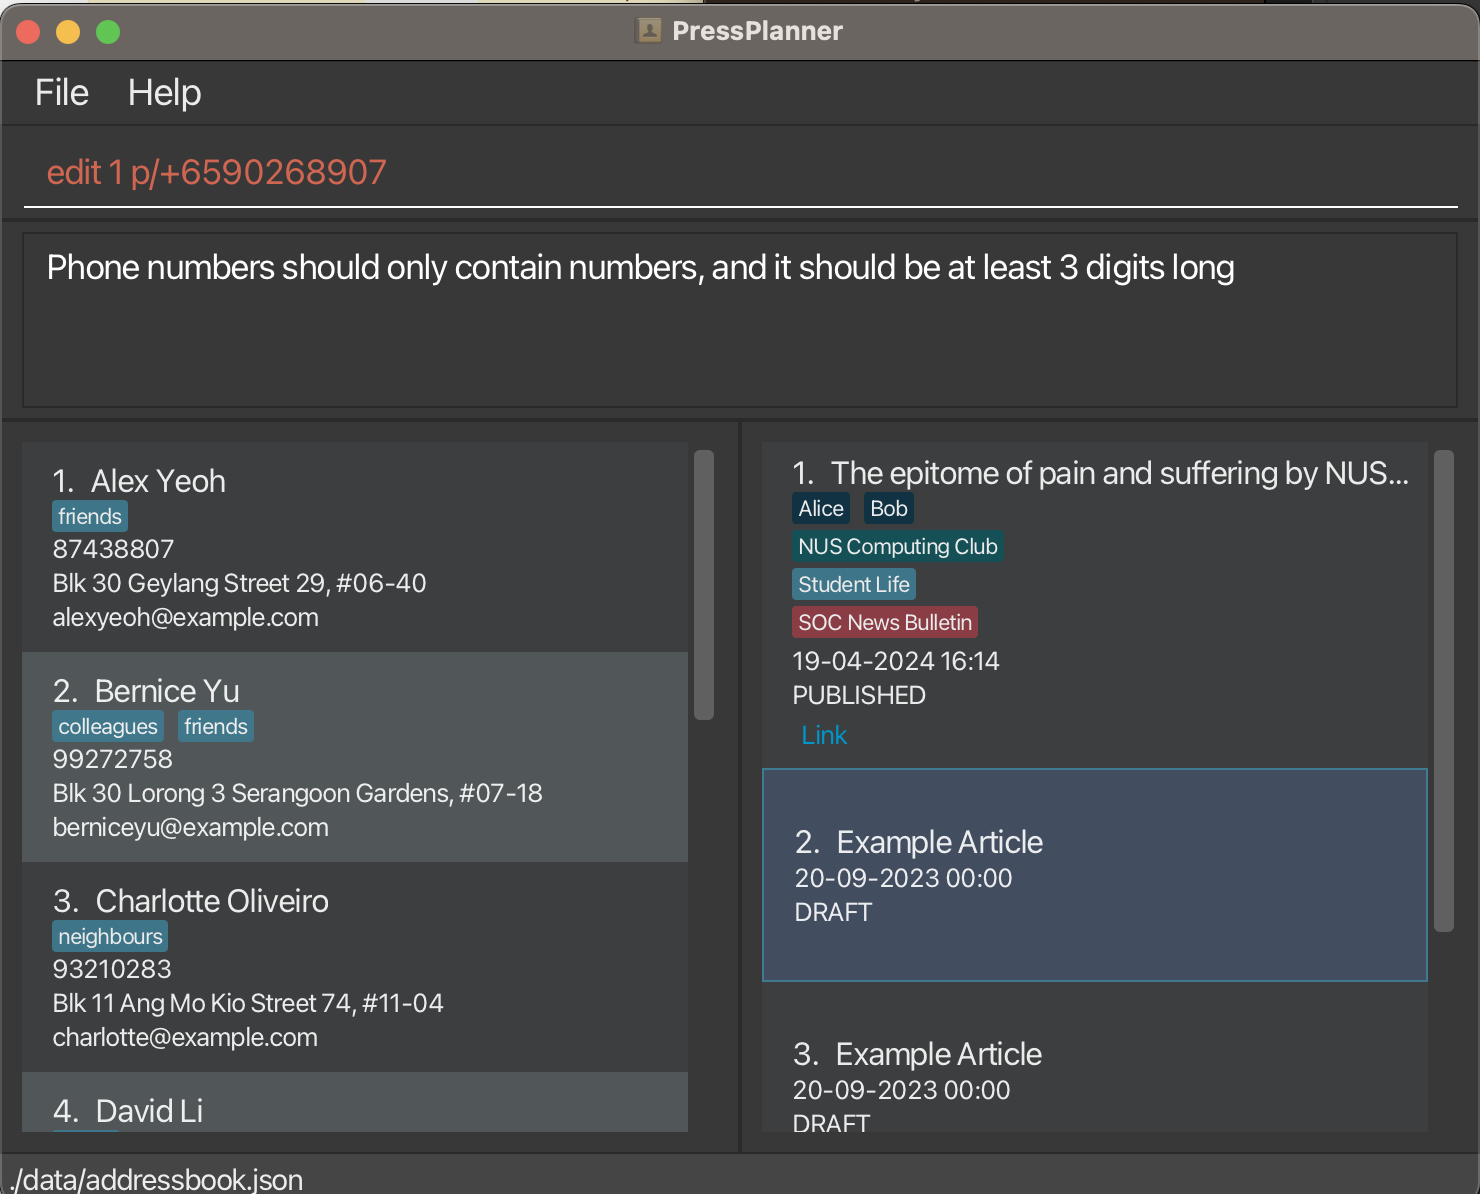This screenshot has height=1194, width=1480.
Task: Select article The epitome of pain and suffering
Action: coord(1120,473)
